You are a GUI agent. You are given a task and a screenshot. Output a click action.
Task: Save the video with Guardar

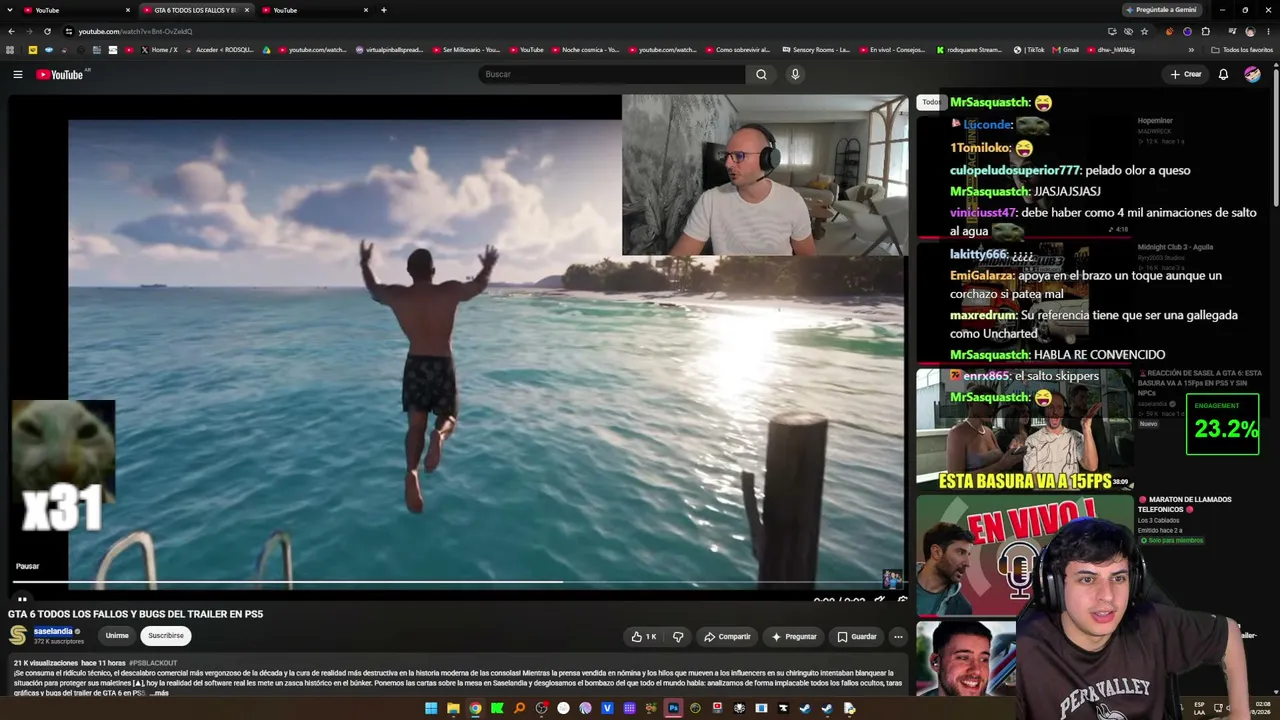tap(857, 636)
